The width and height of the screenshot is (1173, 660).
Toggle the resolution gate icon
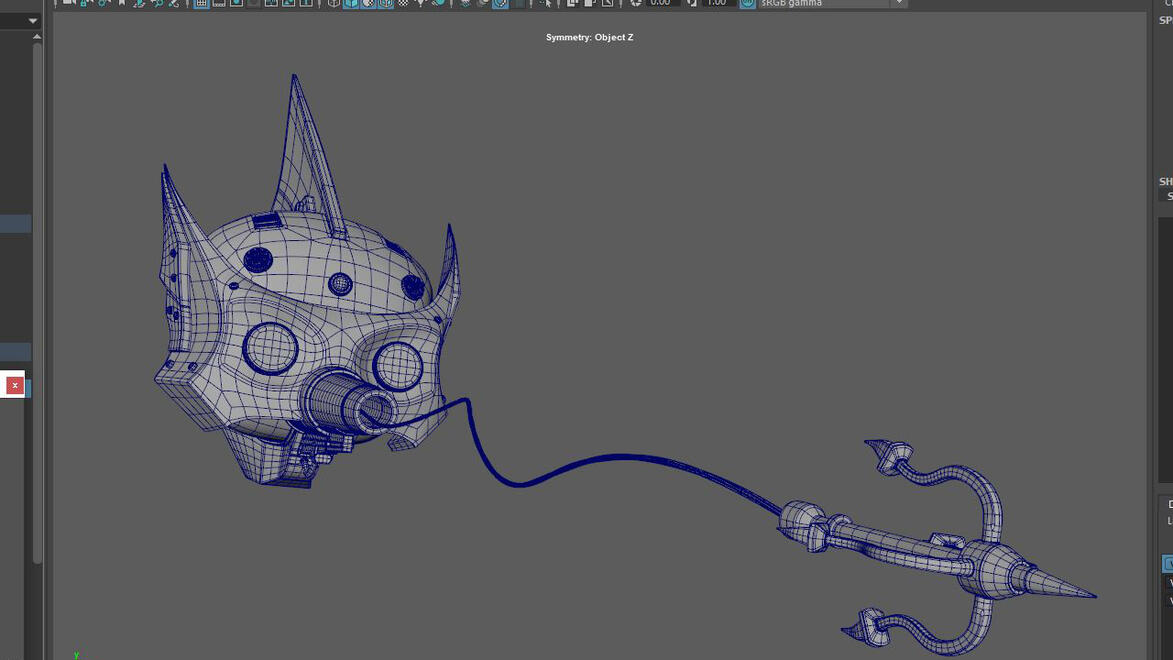236,3
